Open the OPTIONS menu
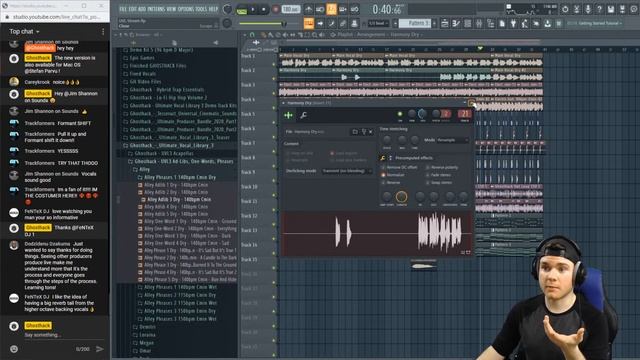Viewport: 640px width, 360px height. (x=186, y=9)
